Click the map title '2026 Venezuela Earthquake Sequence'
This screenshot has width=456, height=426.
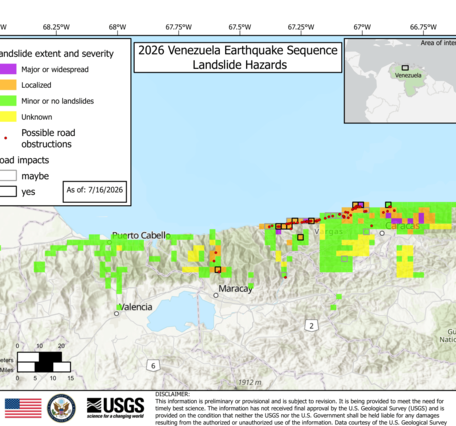click(x=238, y=50)
